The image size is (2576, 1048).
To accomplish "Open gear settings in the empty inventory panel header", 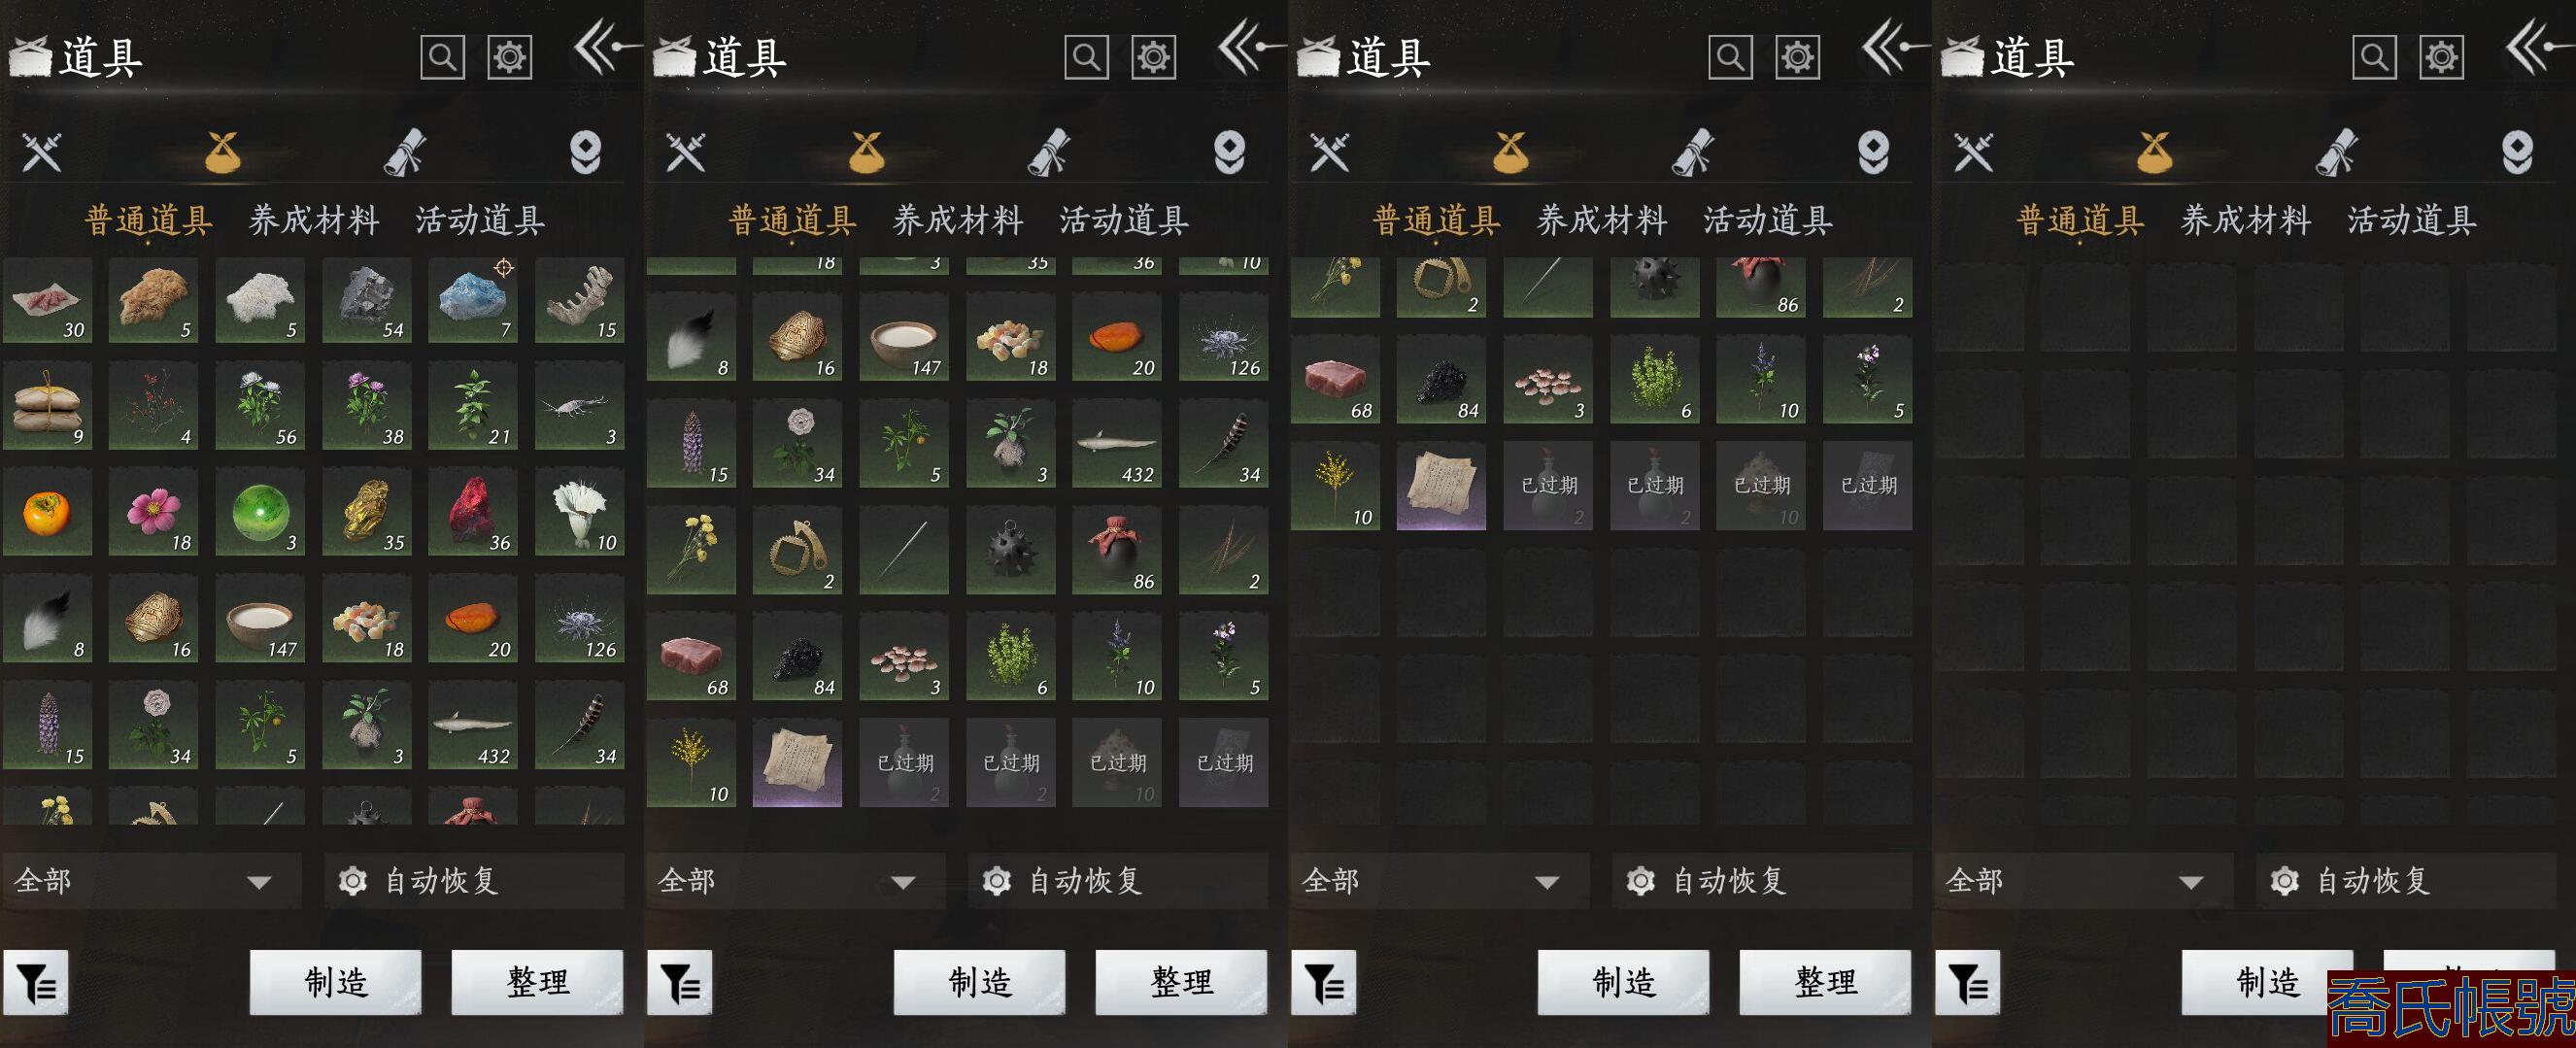I will [2441, 57].
